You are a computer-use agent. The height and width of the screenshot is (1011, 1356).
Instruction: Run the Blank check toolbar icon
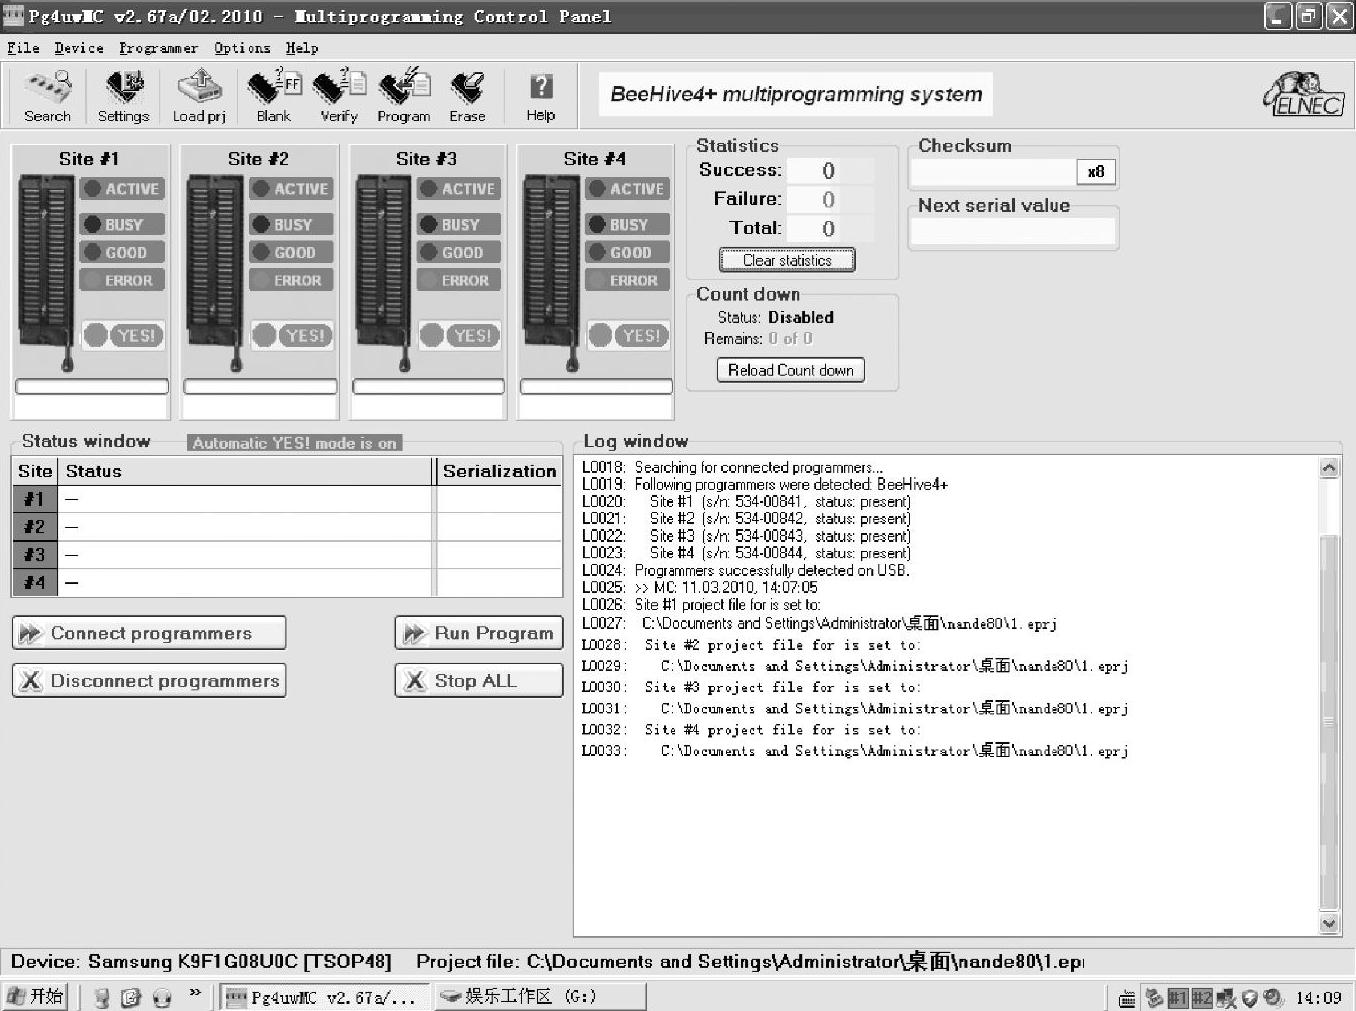(274, 97)
